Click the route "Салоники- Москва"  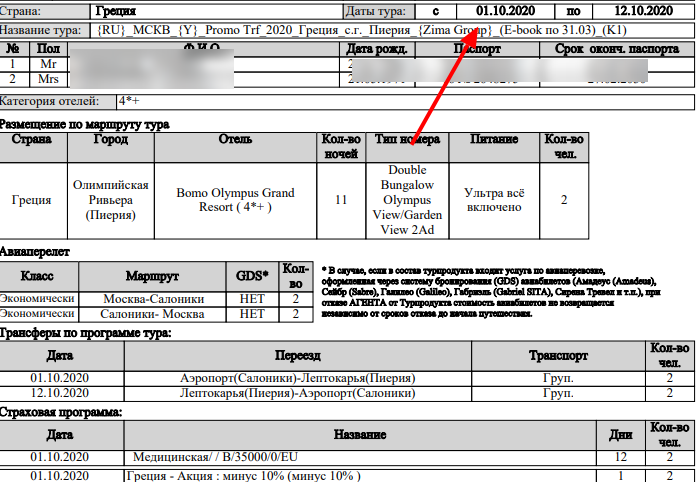pyautogui.click(x=152, y=314)
